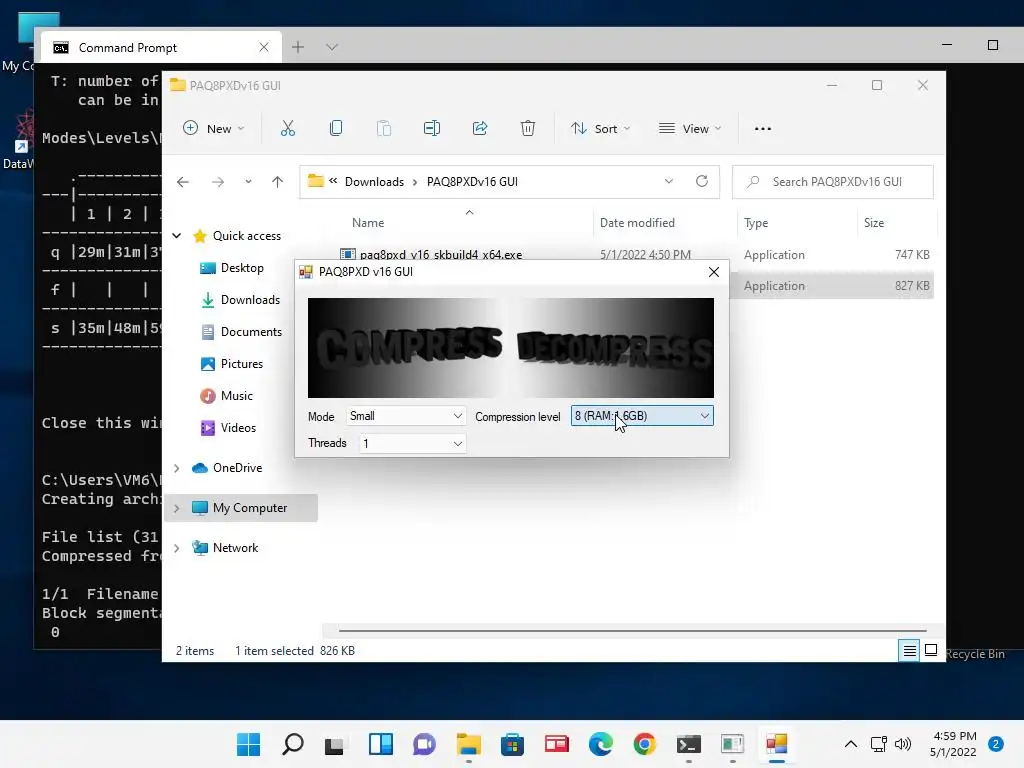Image resolution: width=1024 pixels, height=768 pixels.
Task: Click the COMPRESS graphic button
Action: coord(409,347)
